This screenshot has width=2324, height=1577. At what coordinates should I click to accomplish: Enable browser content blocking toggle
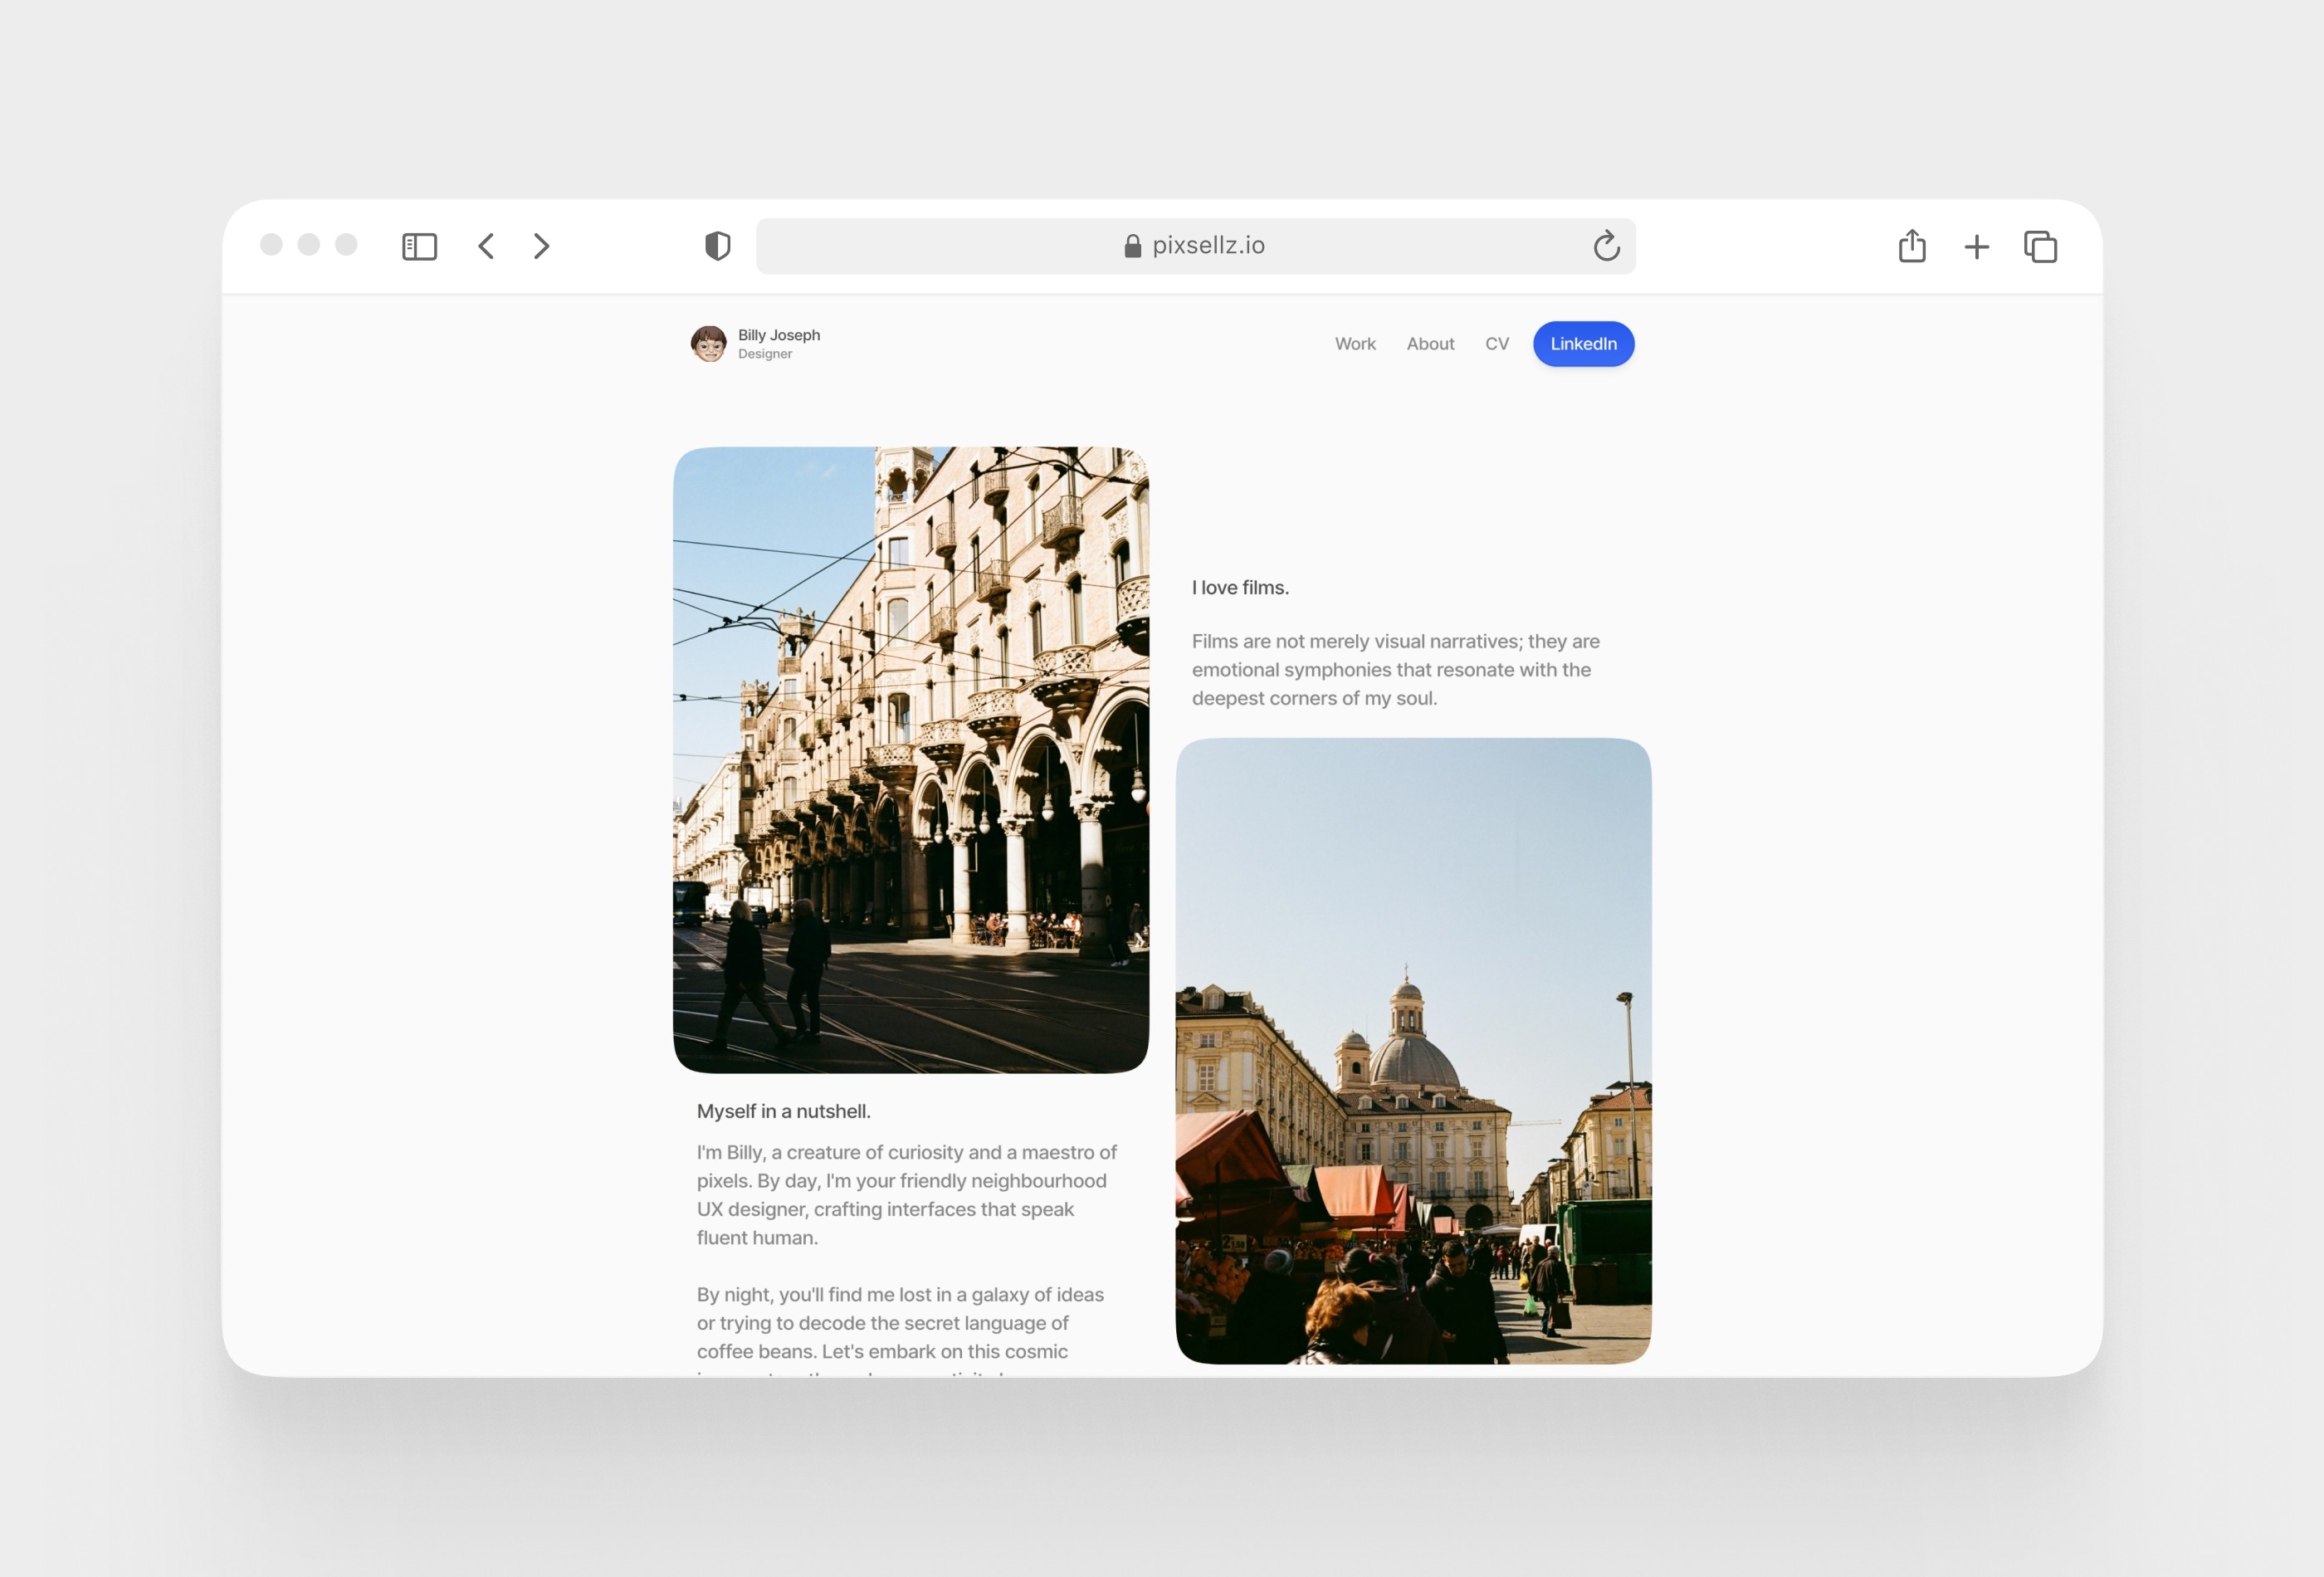point(716,245)
